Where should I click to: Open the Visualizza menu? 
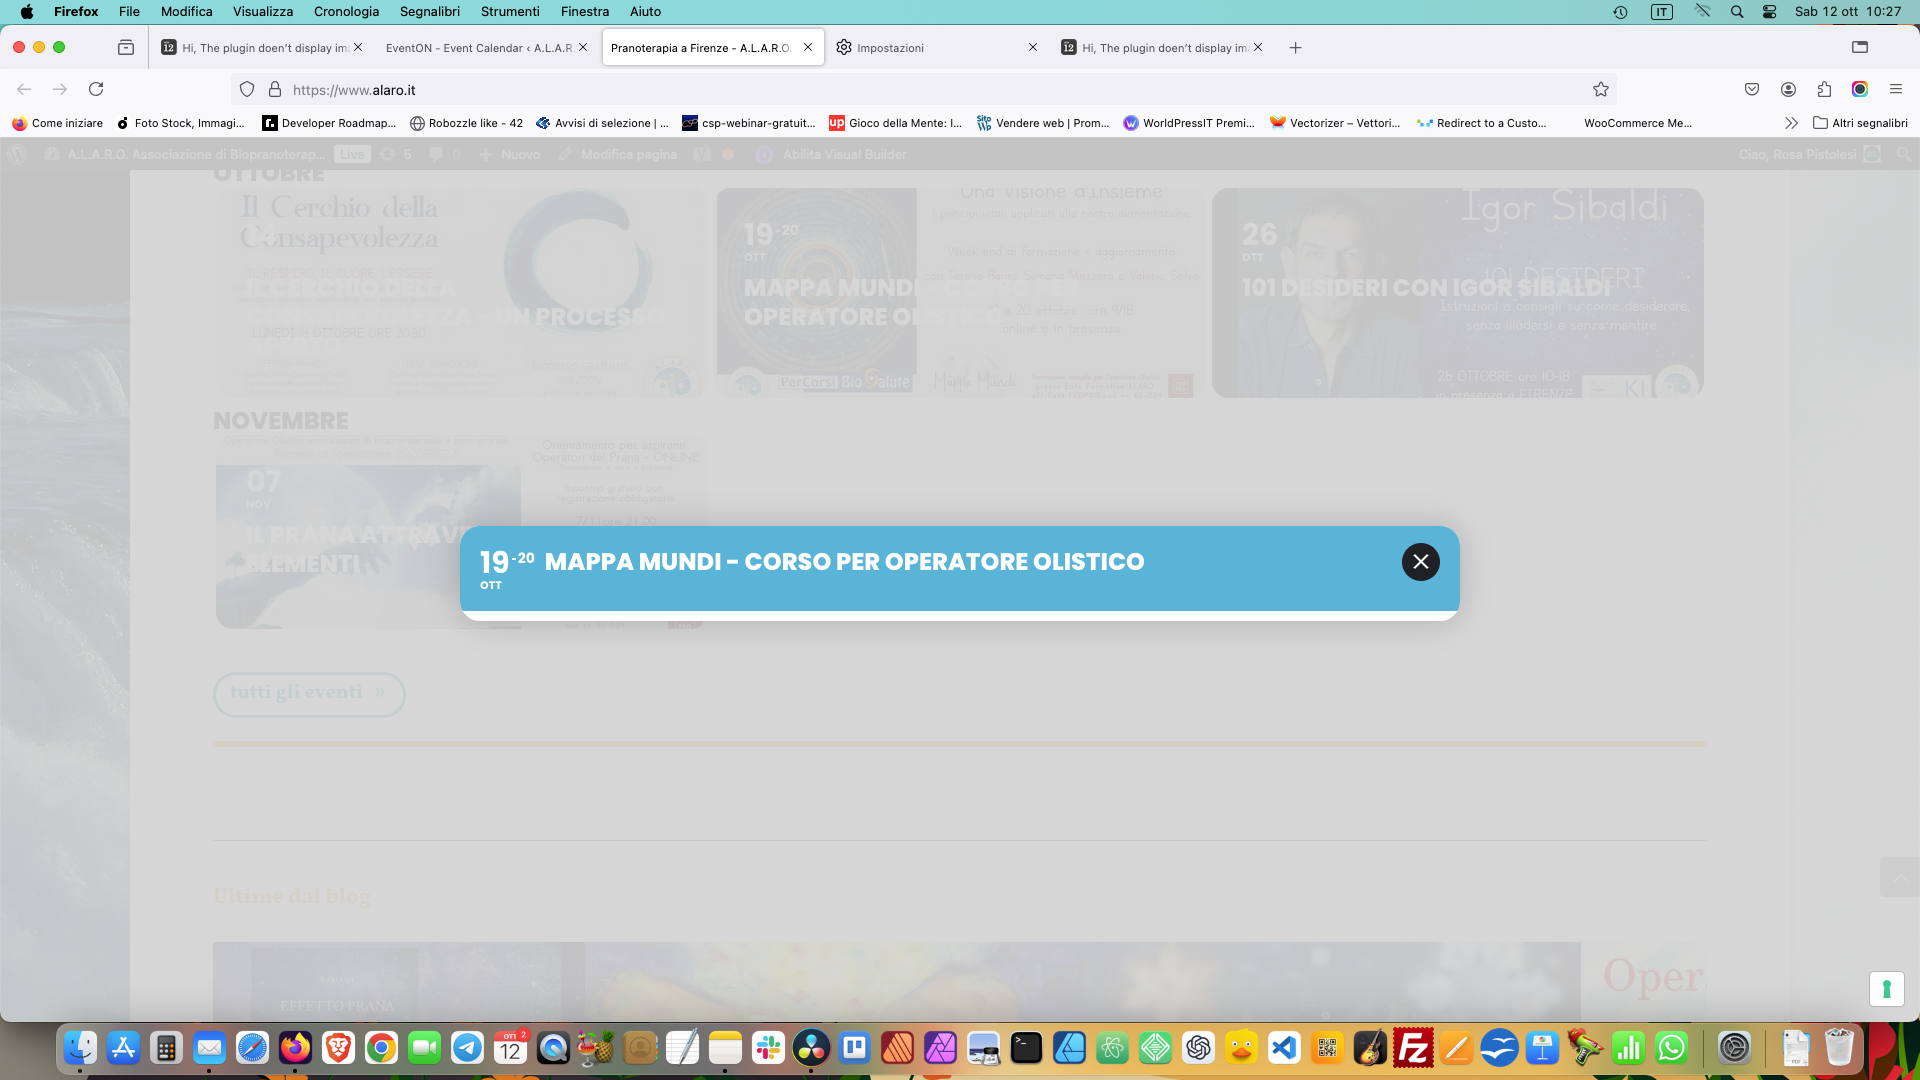[x=263, y=11]
